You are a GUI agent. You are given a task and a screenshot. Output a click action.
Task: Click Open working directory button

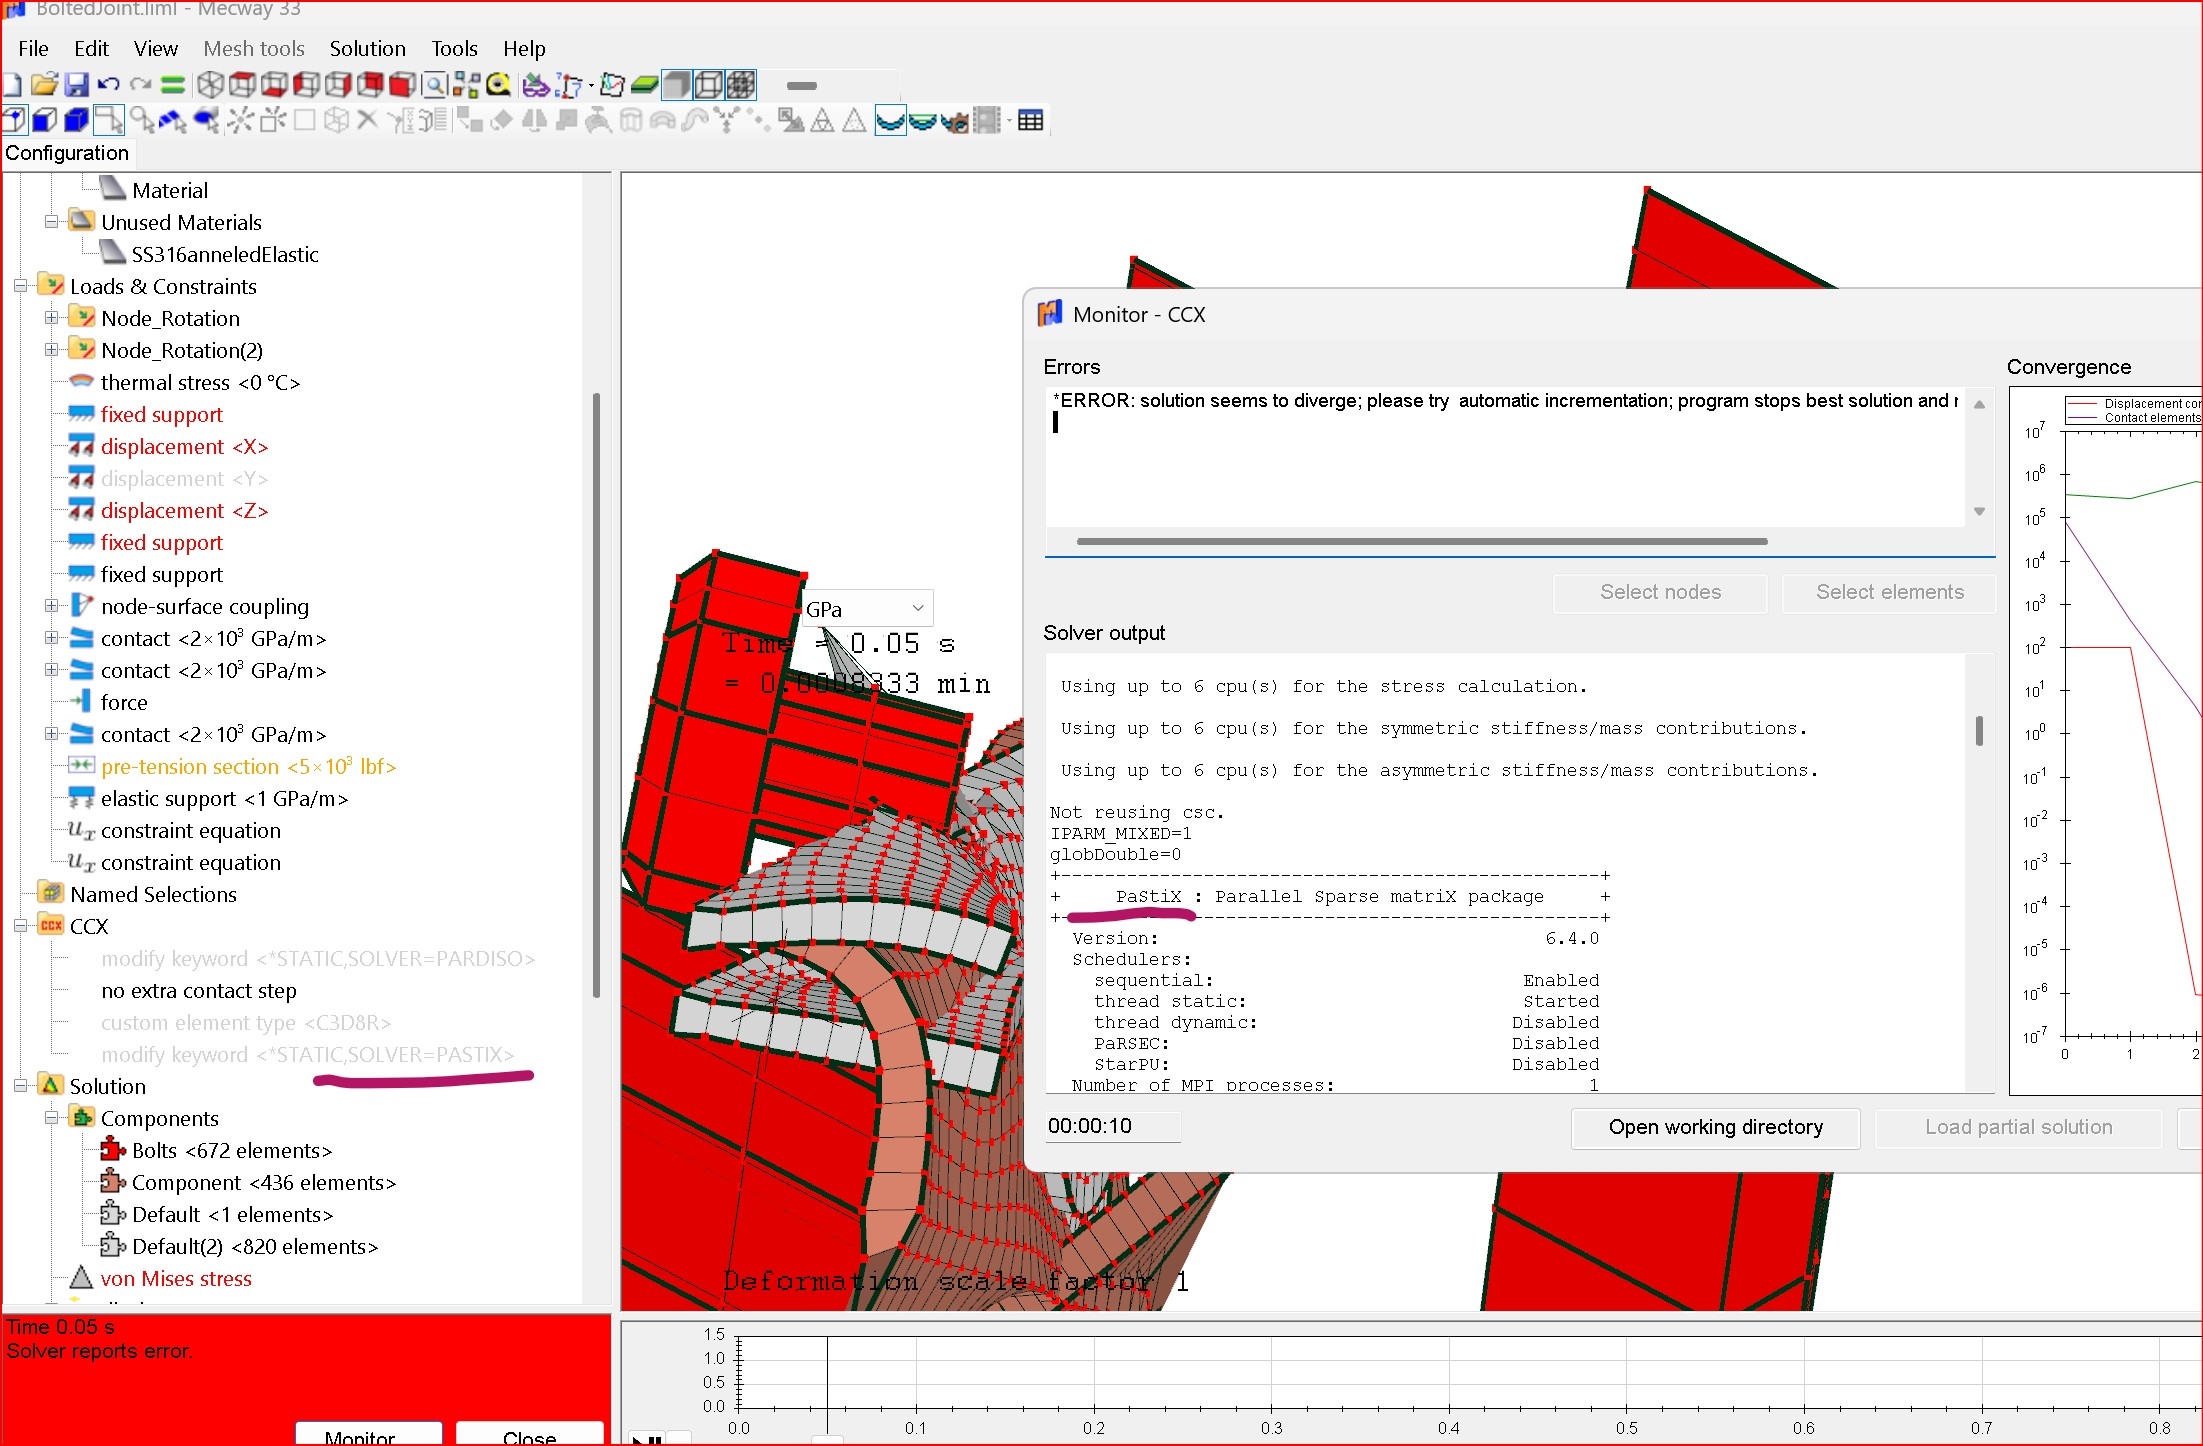coord(1714,1127)
